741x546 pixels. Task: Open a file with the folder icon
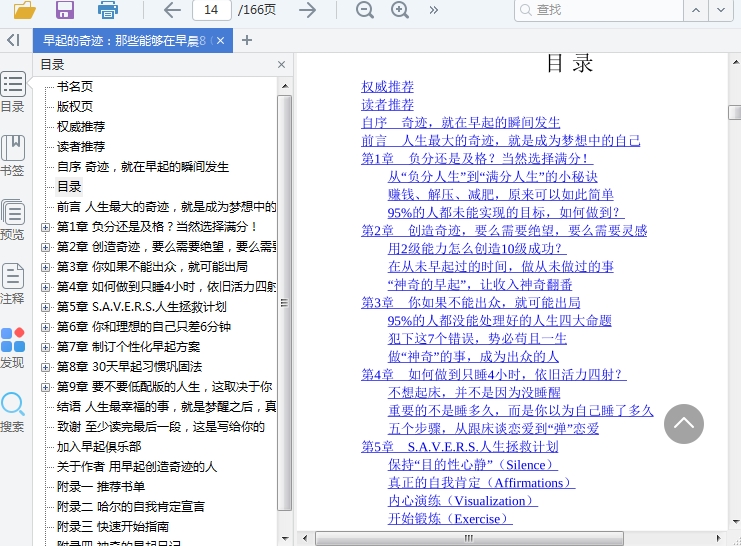pyautogui.click(x=25, y=9)
